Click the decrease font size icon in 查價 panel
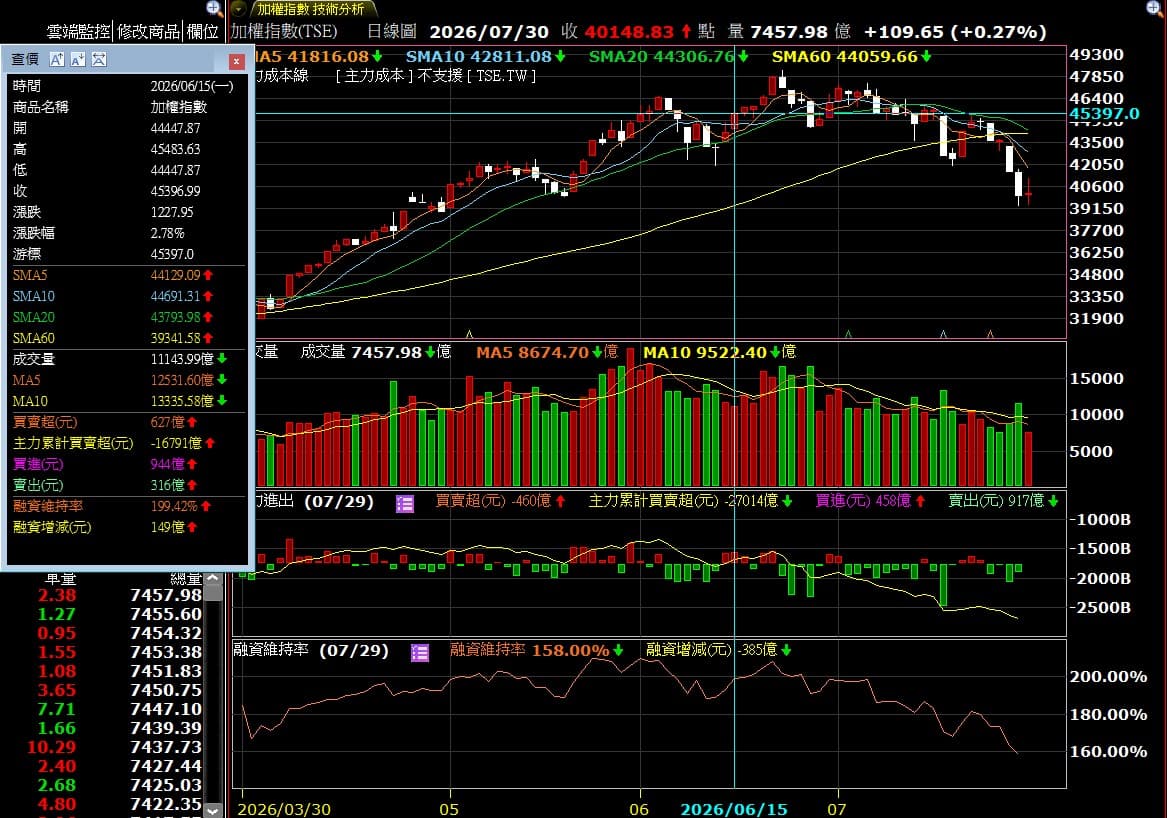The image size is (1167, 818). coord(78,60)
